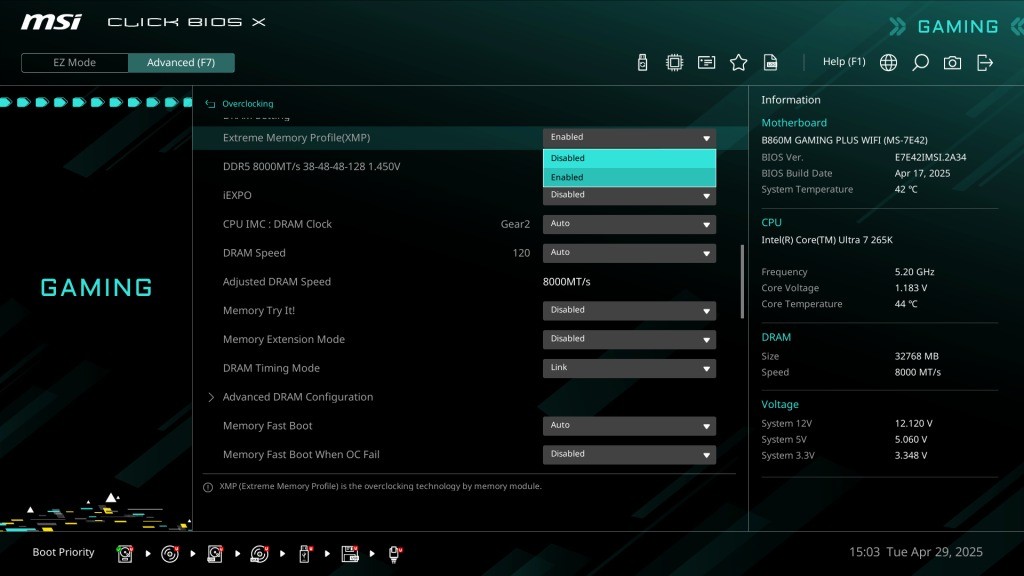Open the Favorites star icon
Image resolution: width=1024 pixels, height=576 pixels.
739,63
